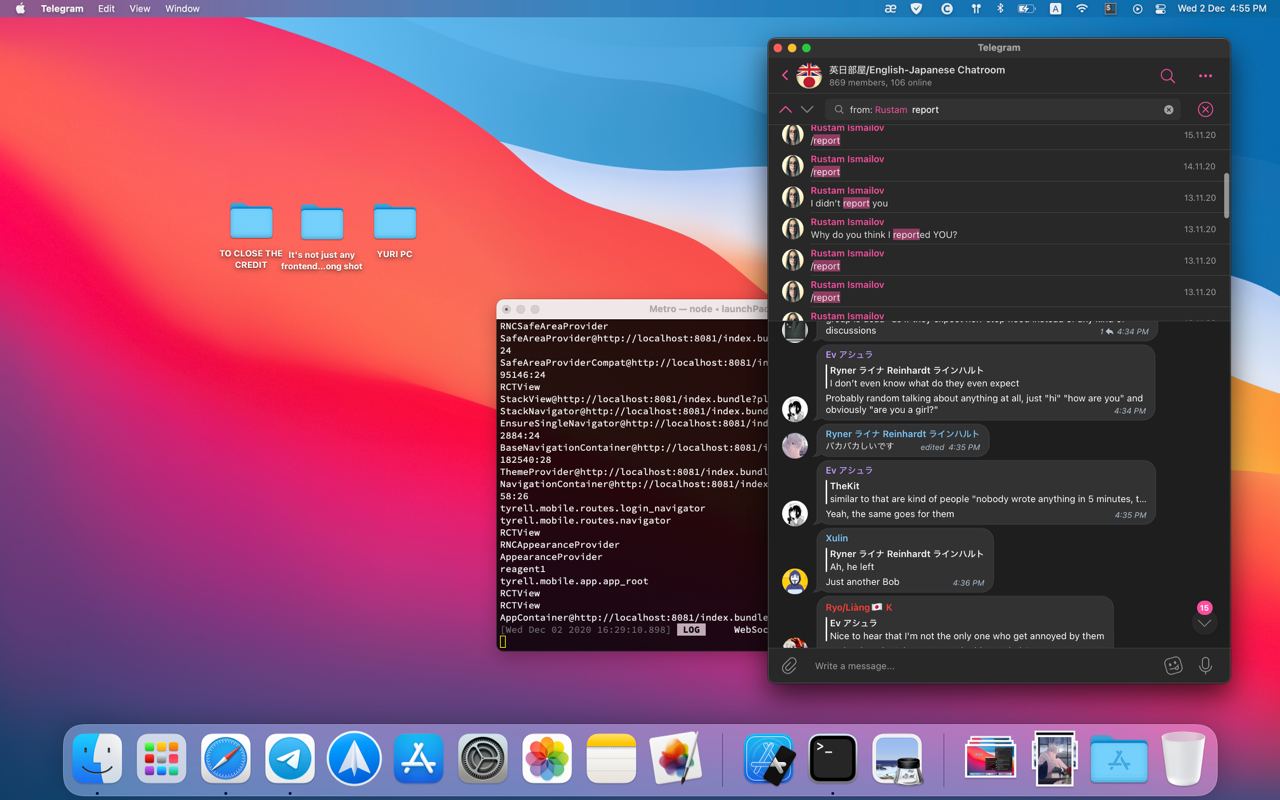This screenshot has width=1280, height=800.
Task: Open Photos from the Dock
Action: click(547, 758)
